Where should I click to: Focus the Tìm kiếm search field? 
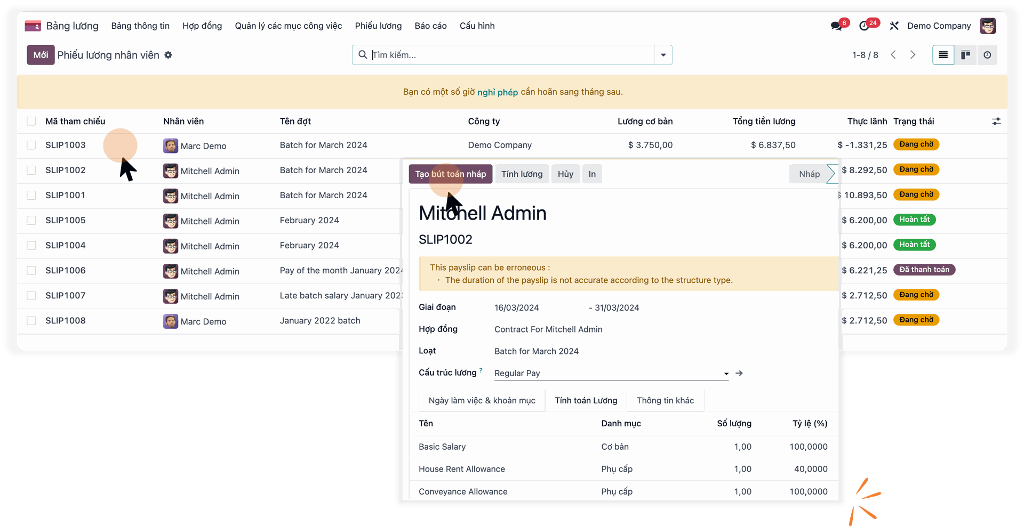click(x=511, y=55)
